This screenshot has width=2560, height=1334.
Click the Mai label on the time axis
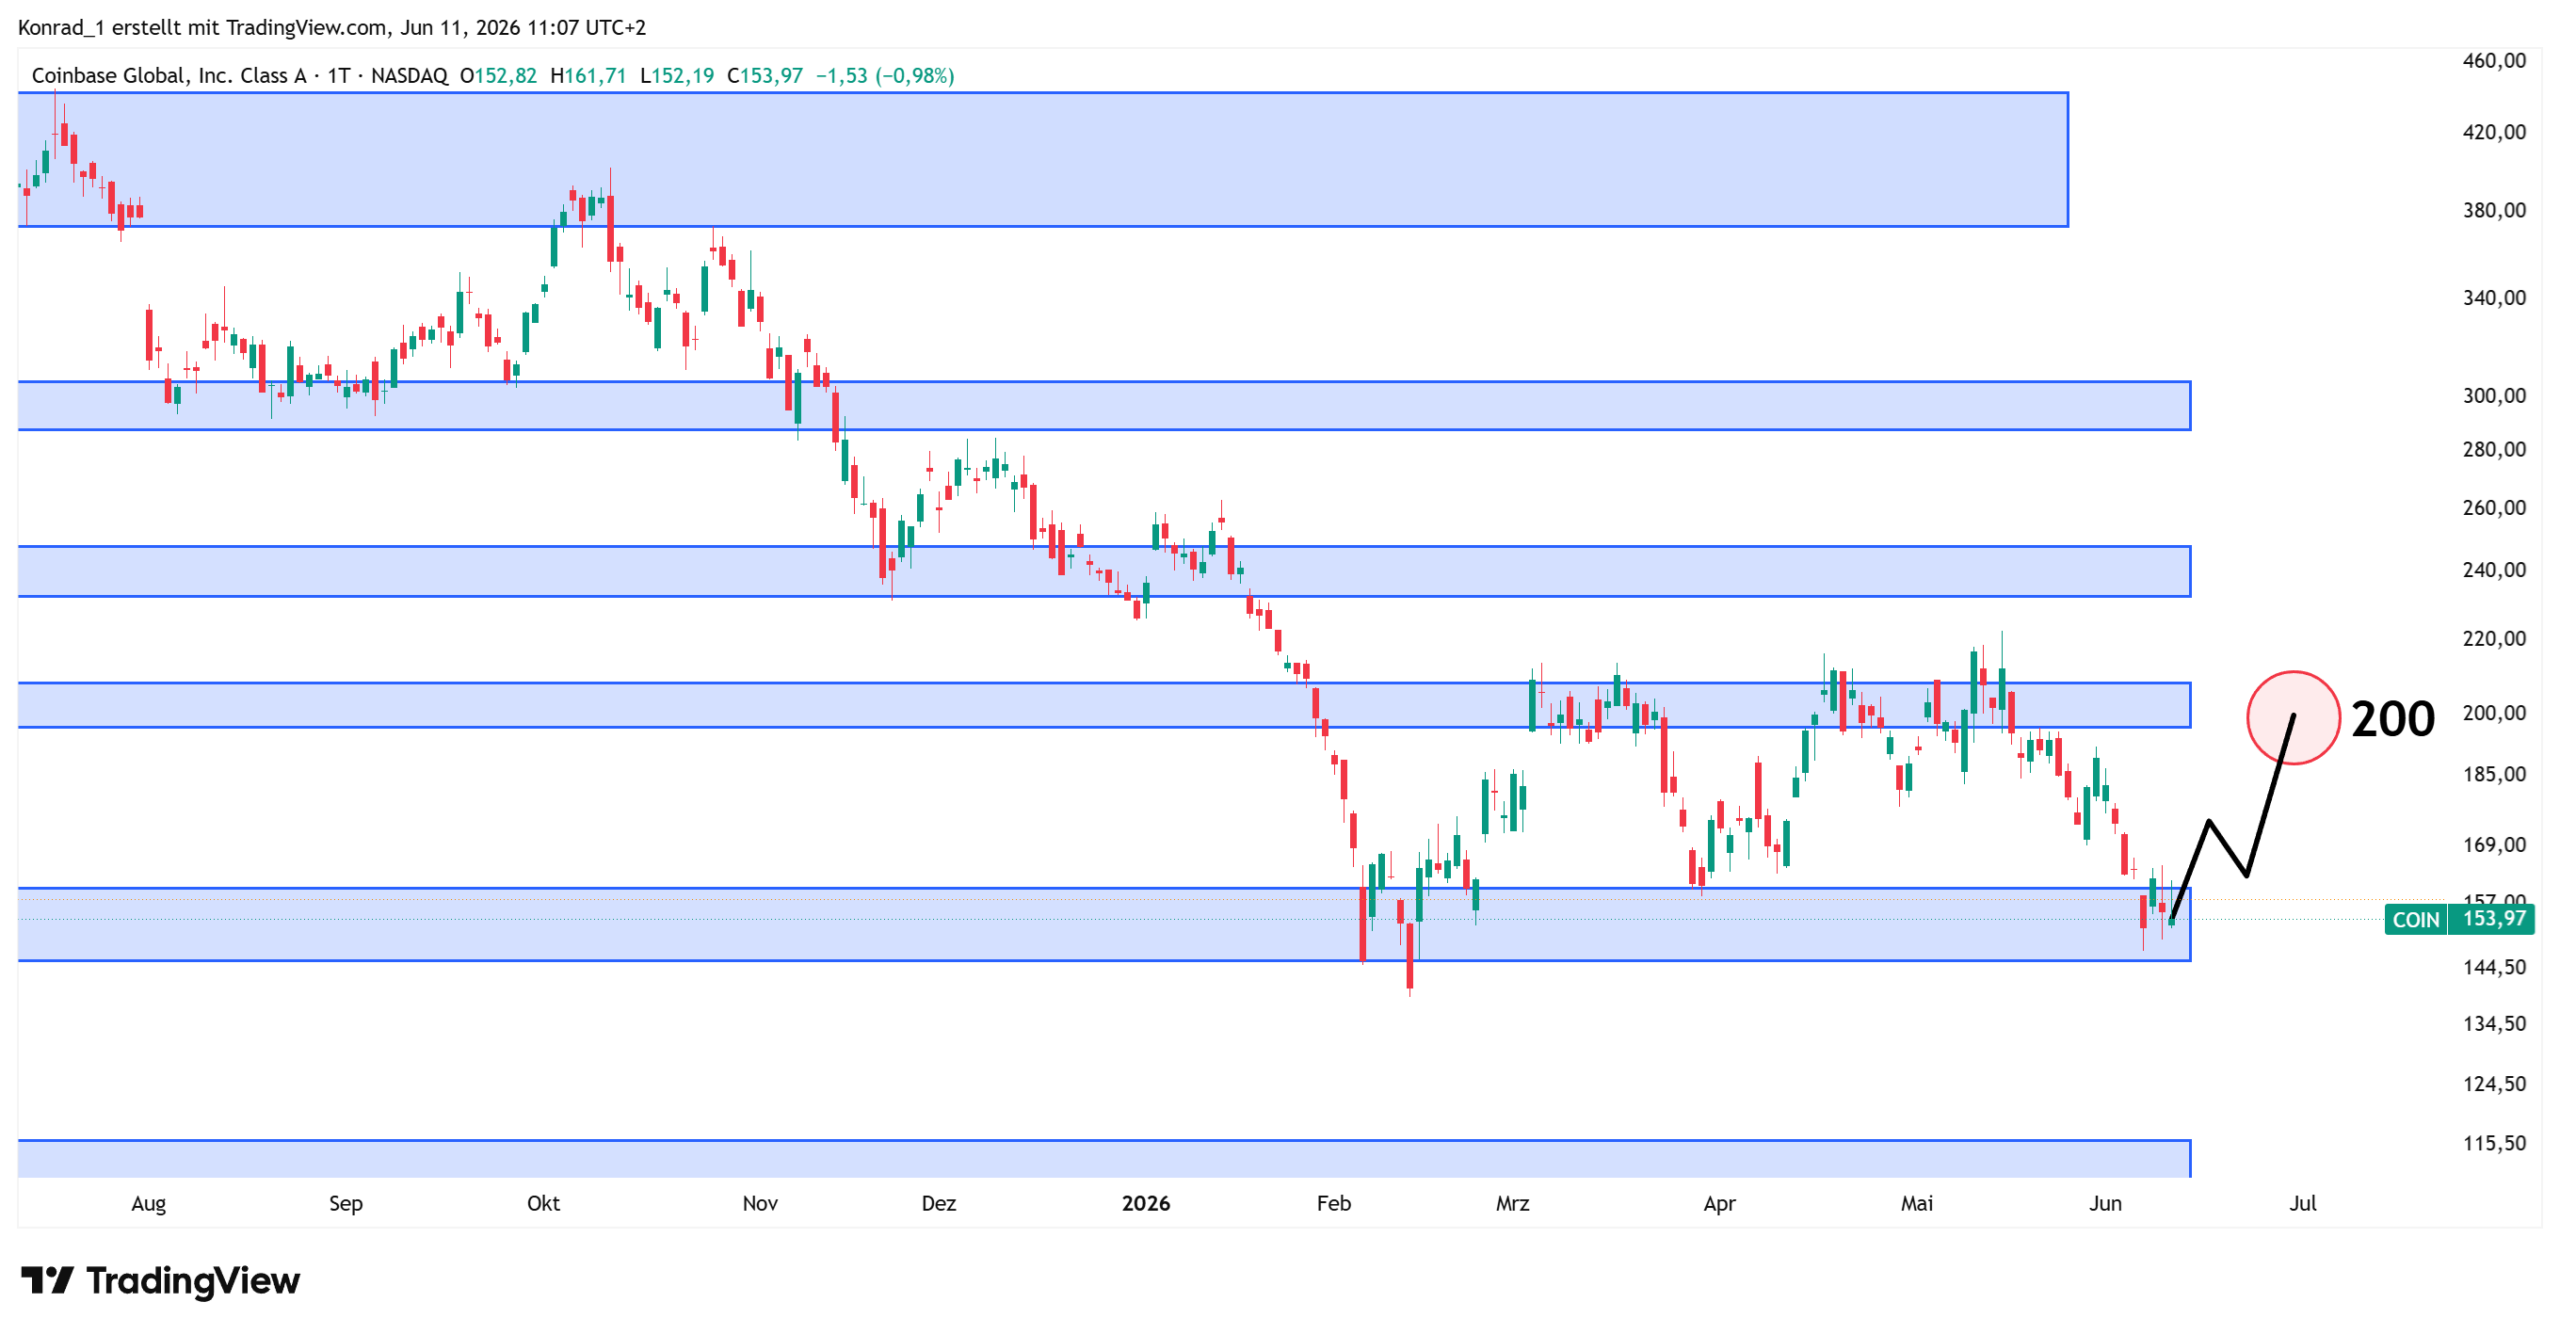coord(1916,1203)
